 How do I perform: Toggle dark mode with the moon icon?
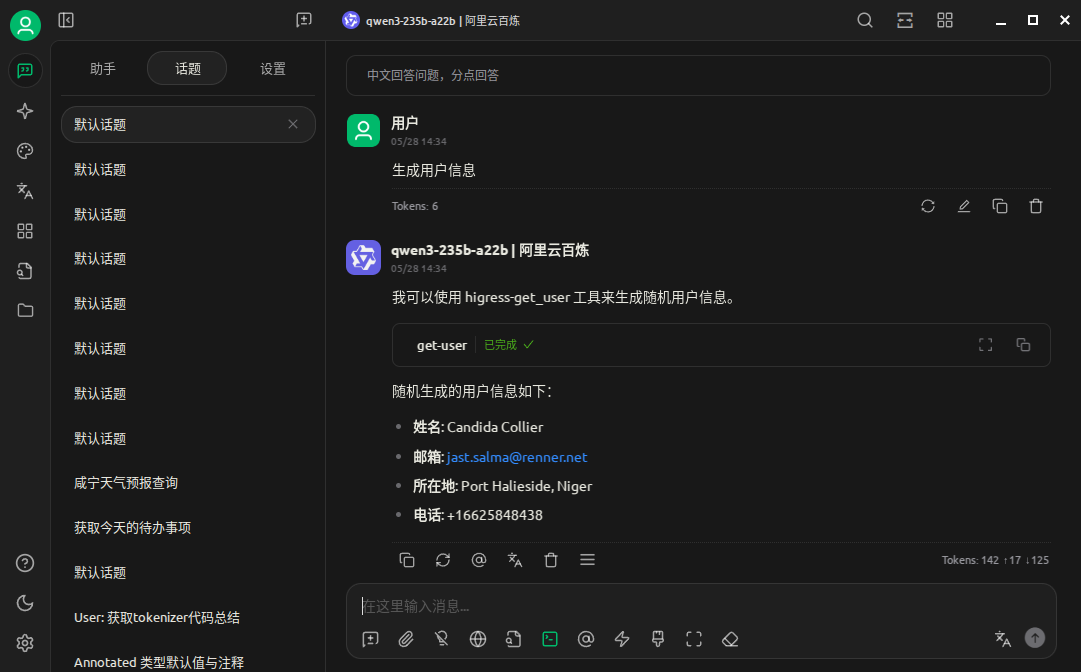(25, 603)
